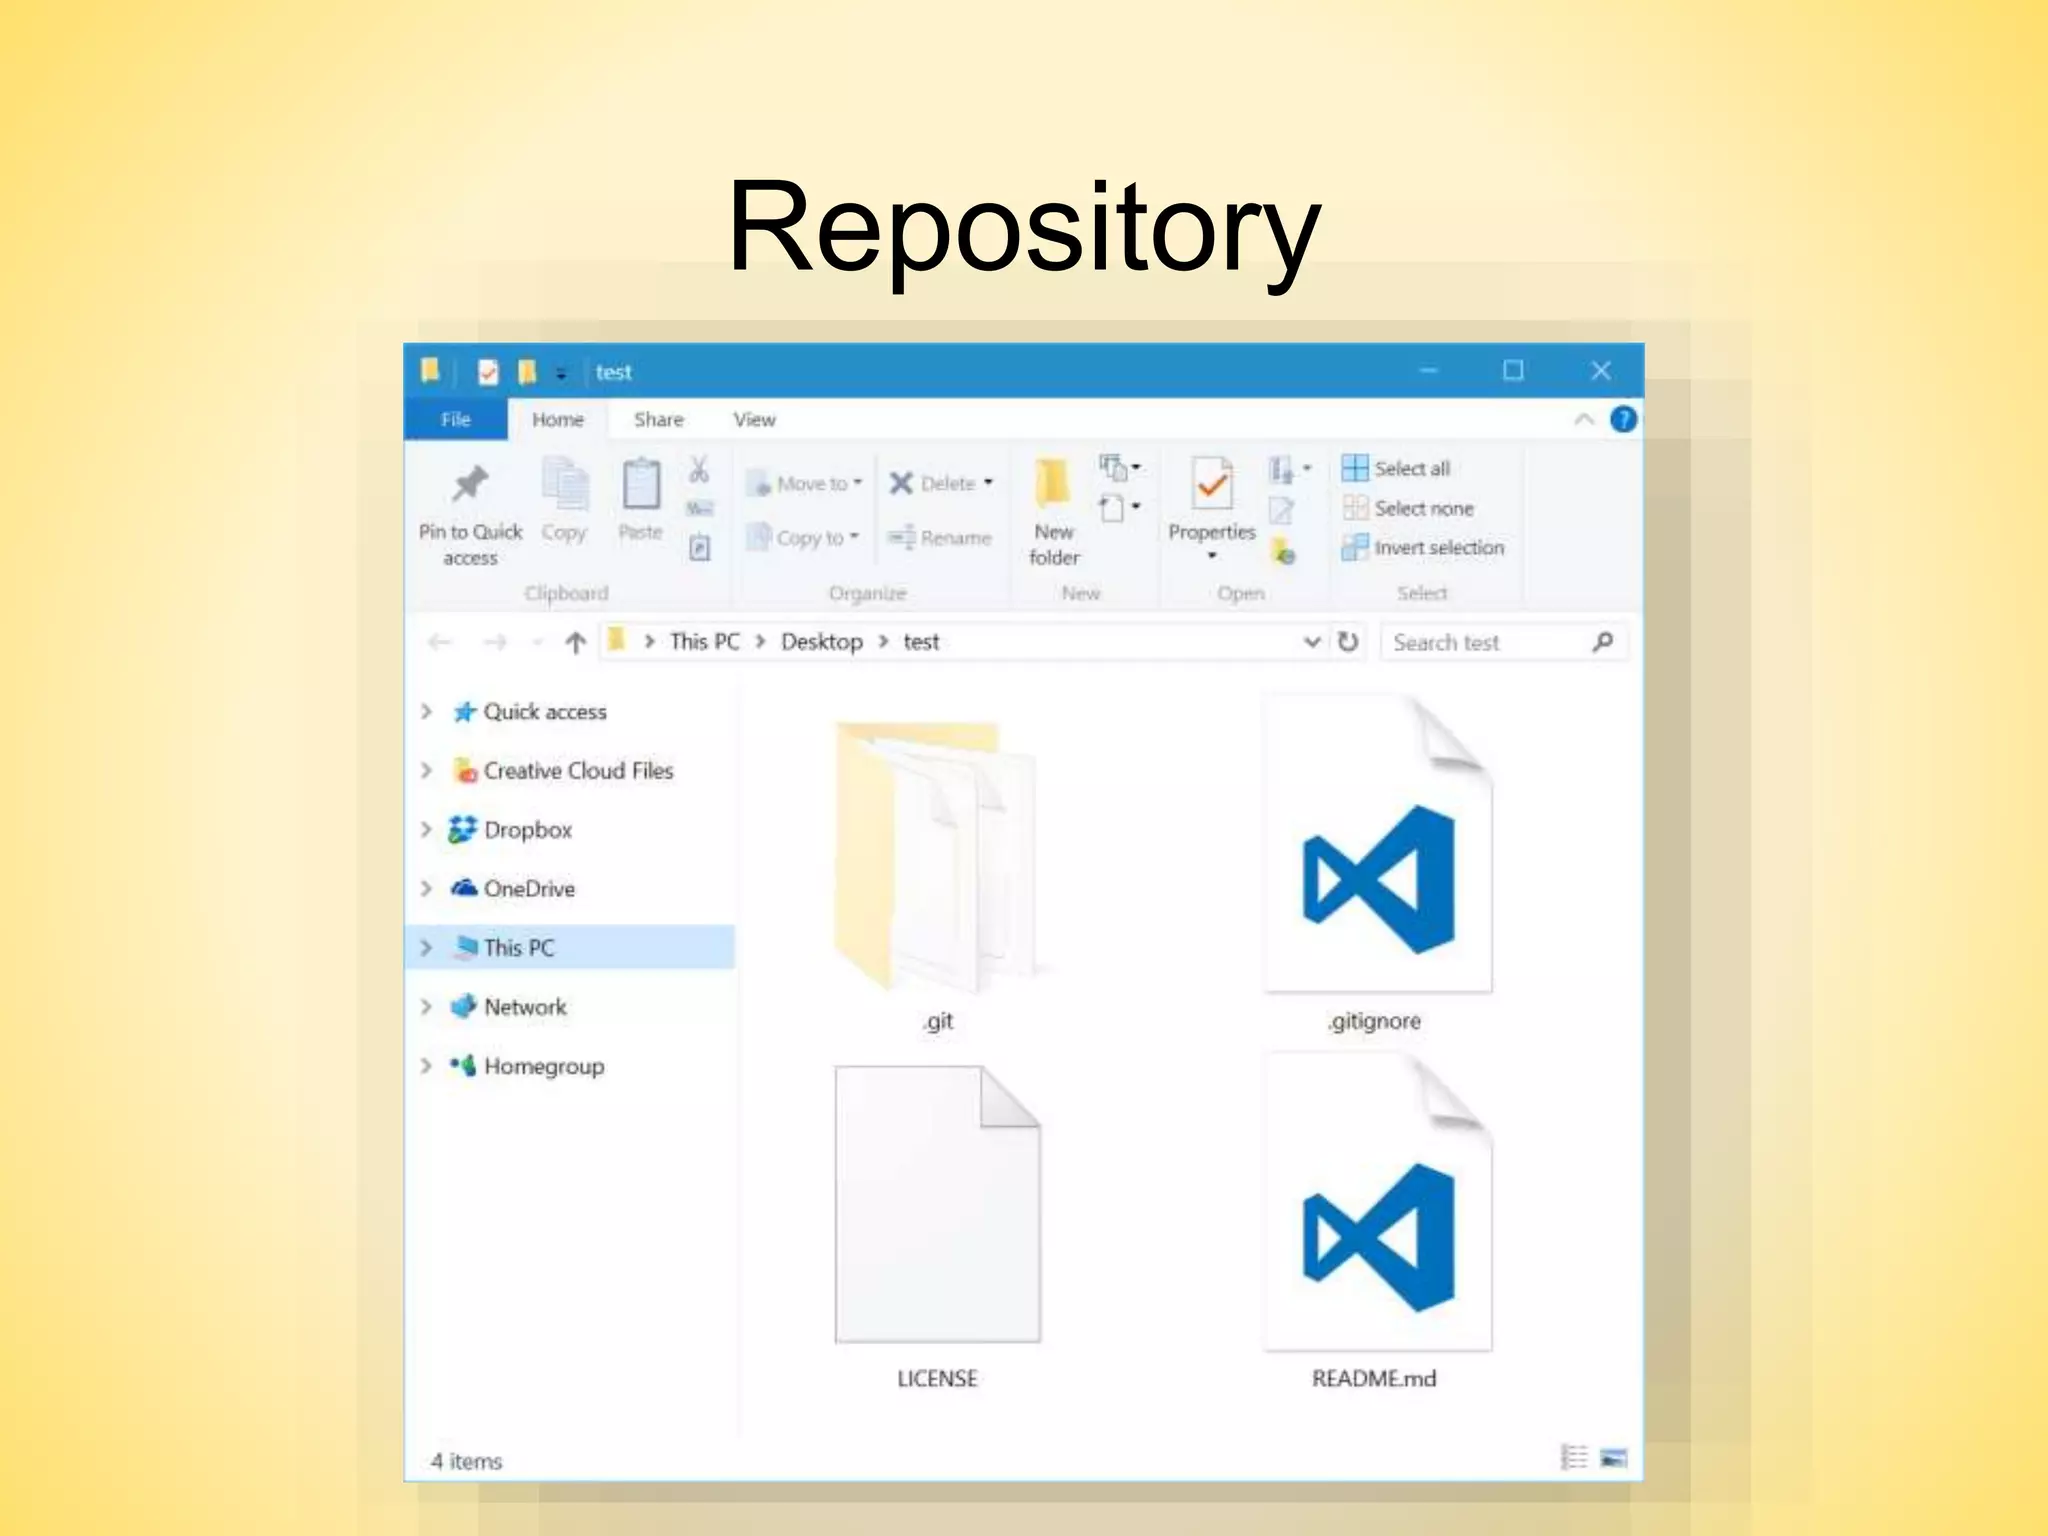
Task: Click the Paste shortcut icon
Action: (699, 547)
